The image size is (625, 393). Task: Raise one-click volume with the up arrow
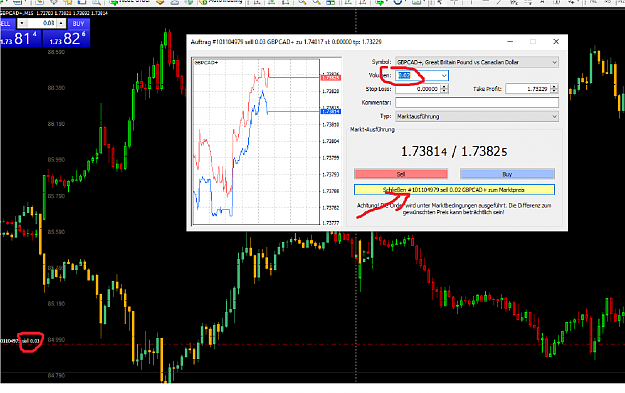pos(61,24)
